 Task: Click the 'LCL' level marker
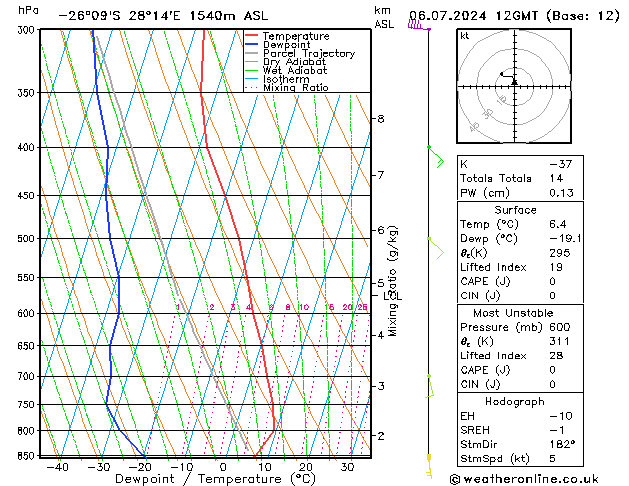[392, 296]
